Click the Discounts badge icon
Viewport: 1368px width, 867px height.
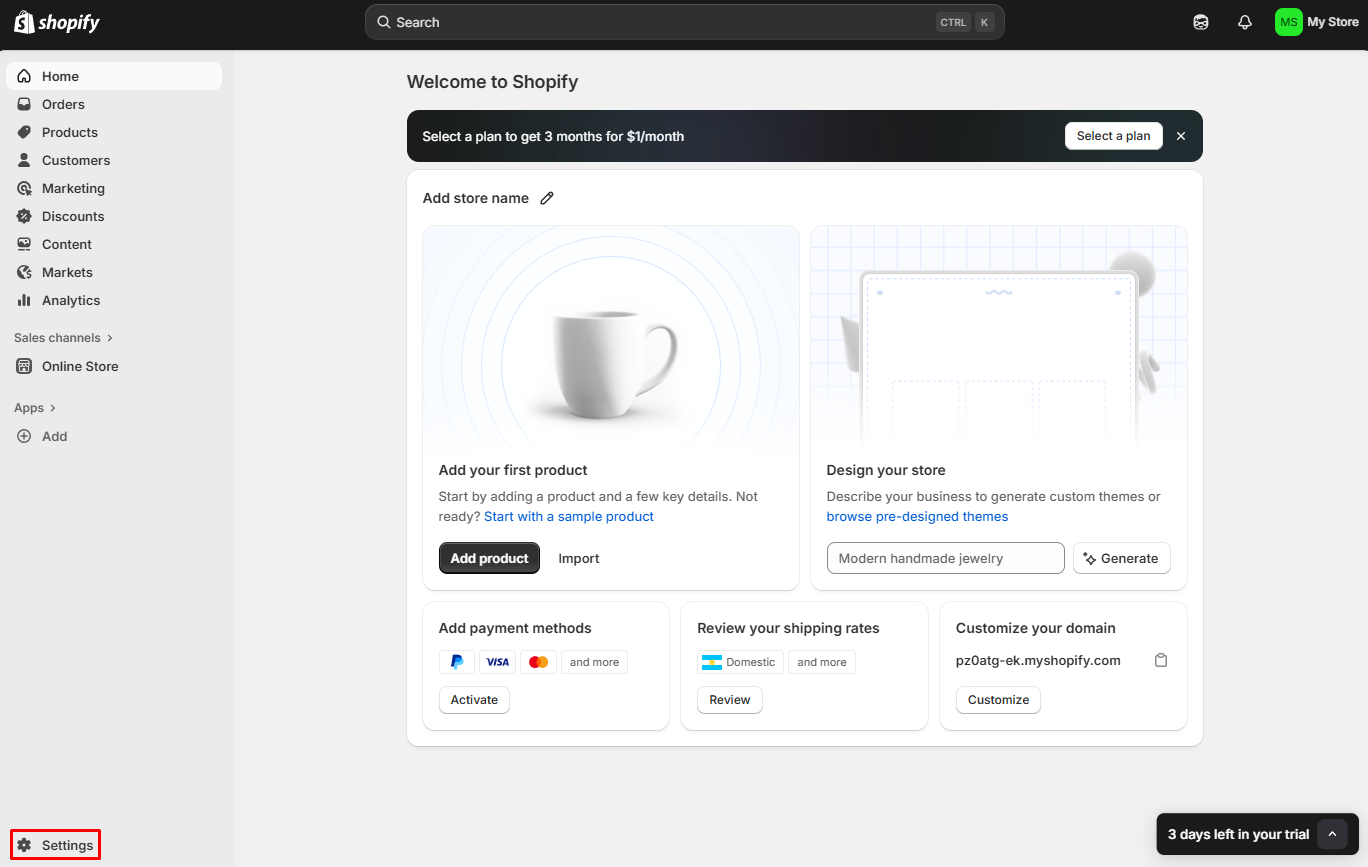point(24,216)
